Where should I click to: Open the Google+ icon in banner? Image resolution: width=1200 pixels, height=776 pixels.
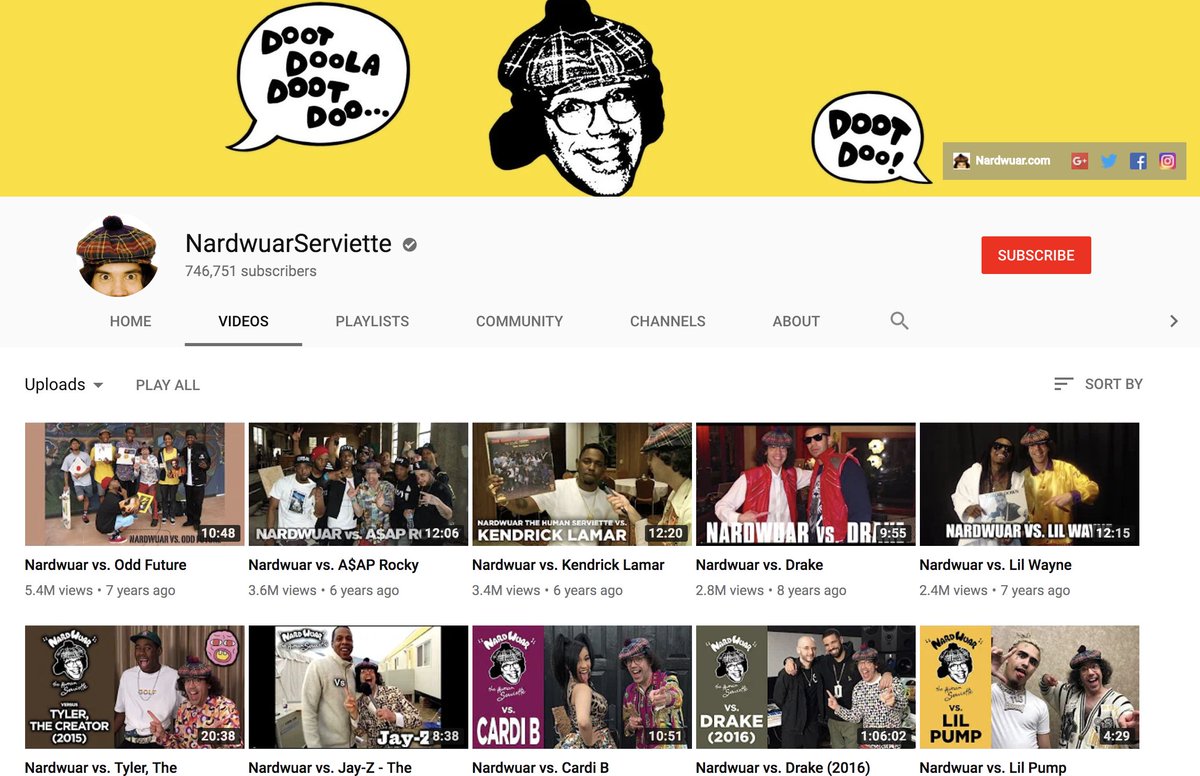[x=1079, y=160]
